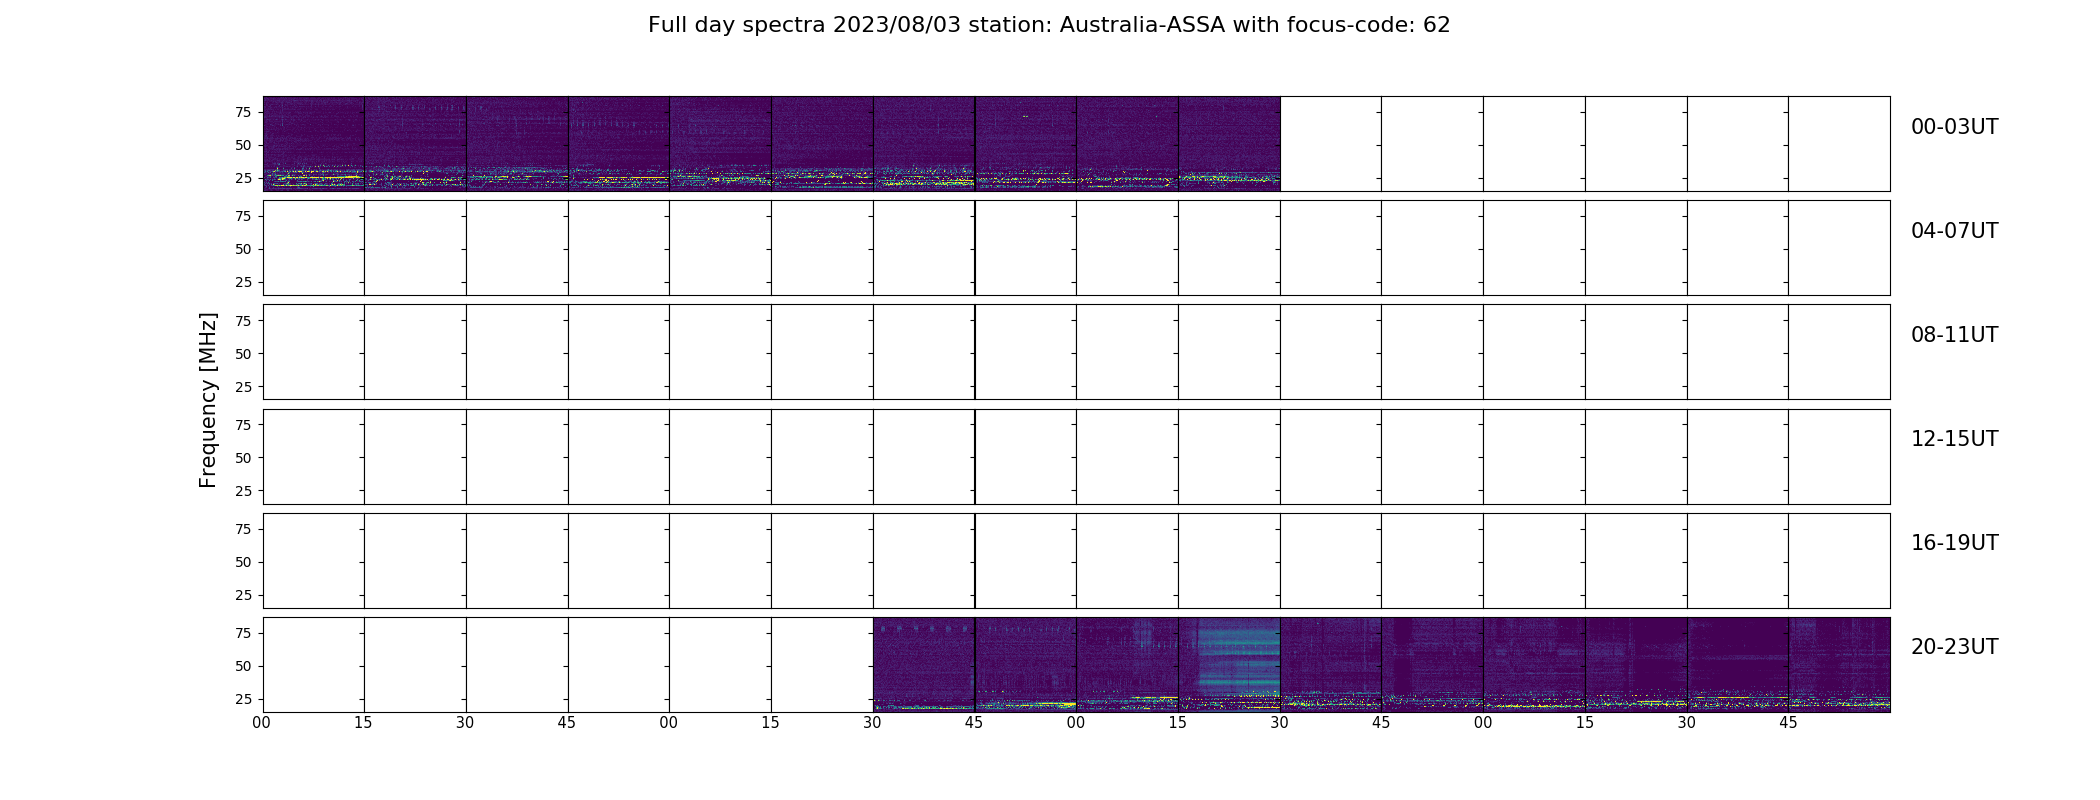Click the 'Frequency [MHz]' axis label
This screenshot has height=800, width=2100.
coord(208,400)
